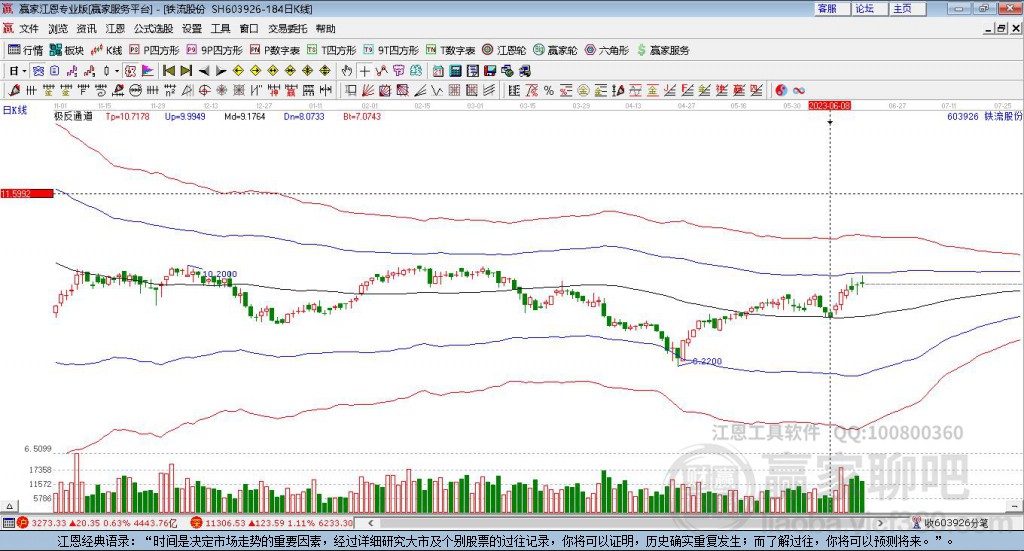The height and width of the screenshot is (551, 1024).
Task: Click the 11.5992 red price label
Action: click(27, 193)
